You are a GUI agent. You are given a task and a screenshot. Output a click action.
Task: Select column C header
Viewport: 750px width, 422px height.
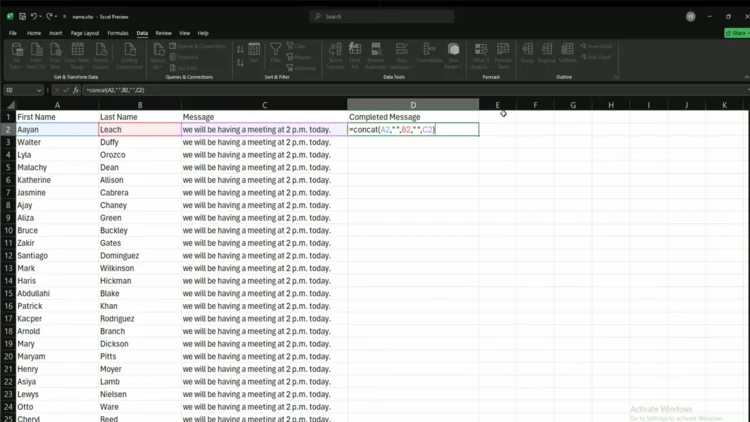[265, 105]
